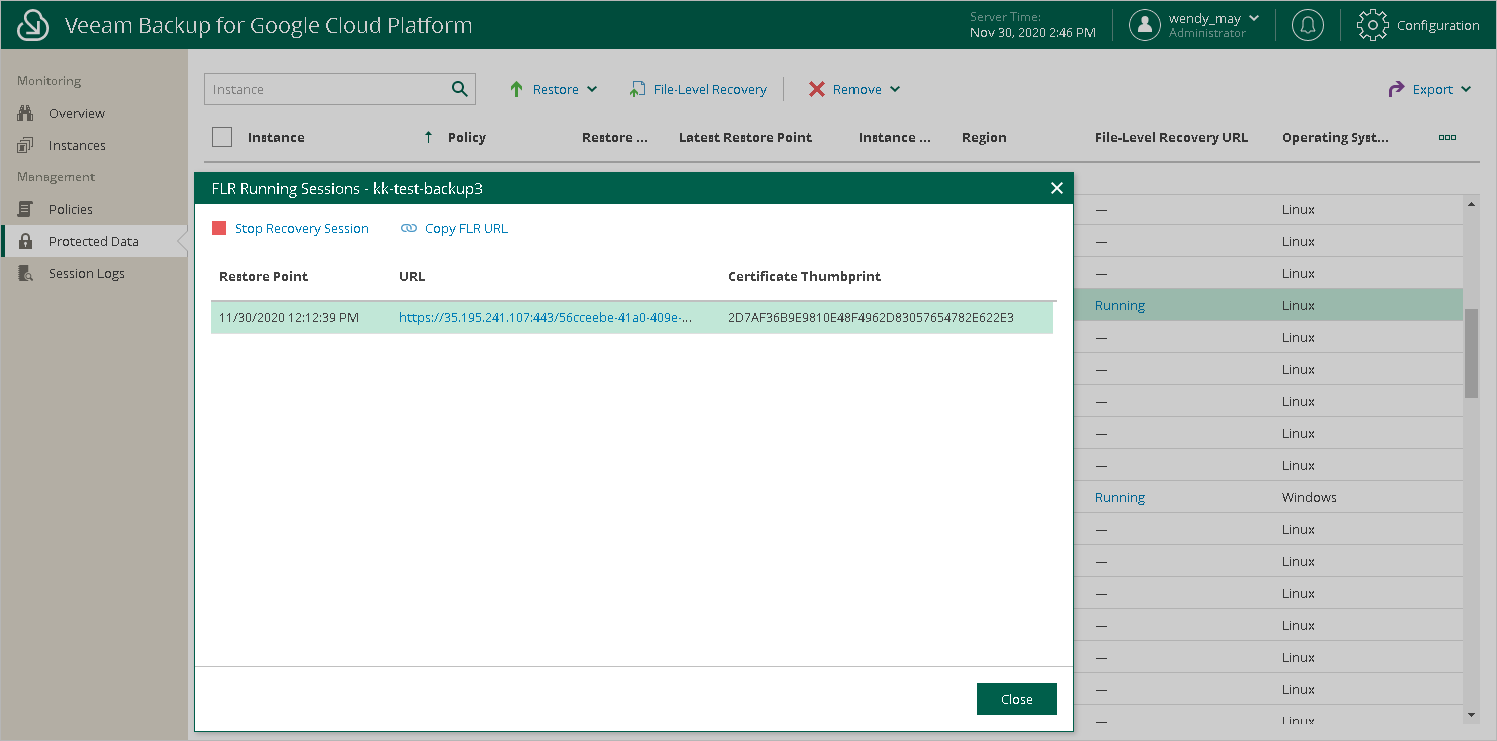Click the URL column header in the dialog

point(412,276)
